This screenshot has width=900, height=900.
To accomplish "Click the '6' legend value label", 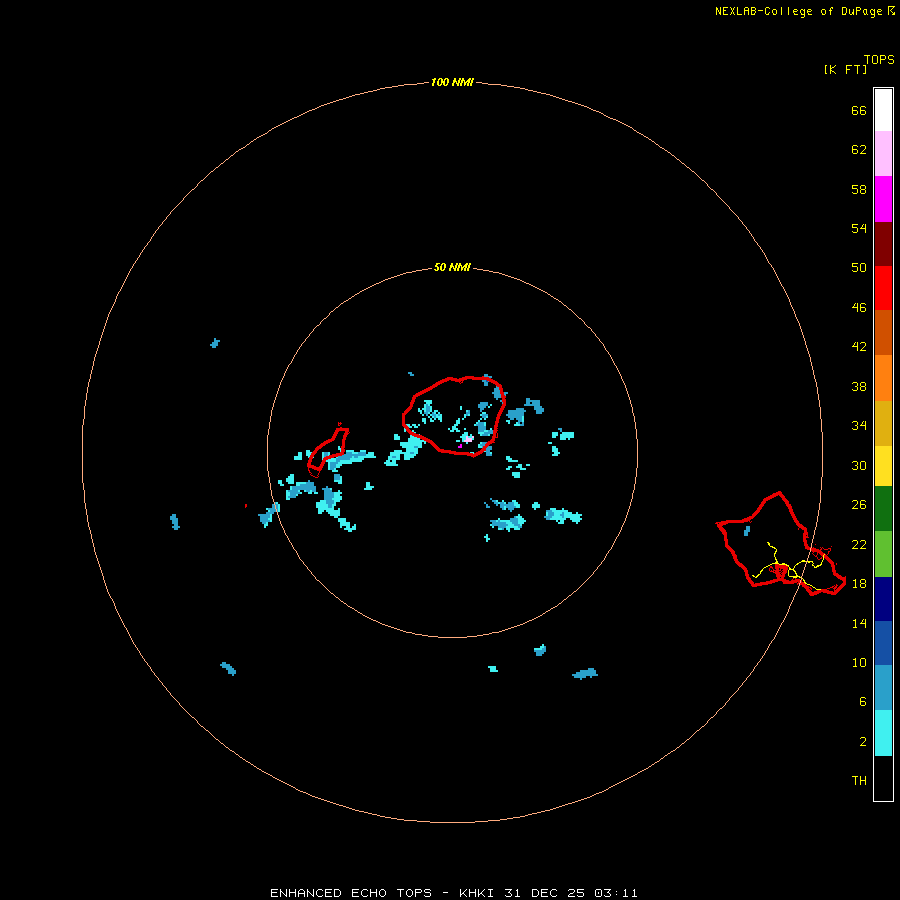I will 863,702.
